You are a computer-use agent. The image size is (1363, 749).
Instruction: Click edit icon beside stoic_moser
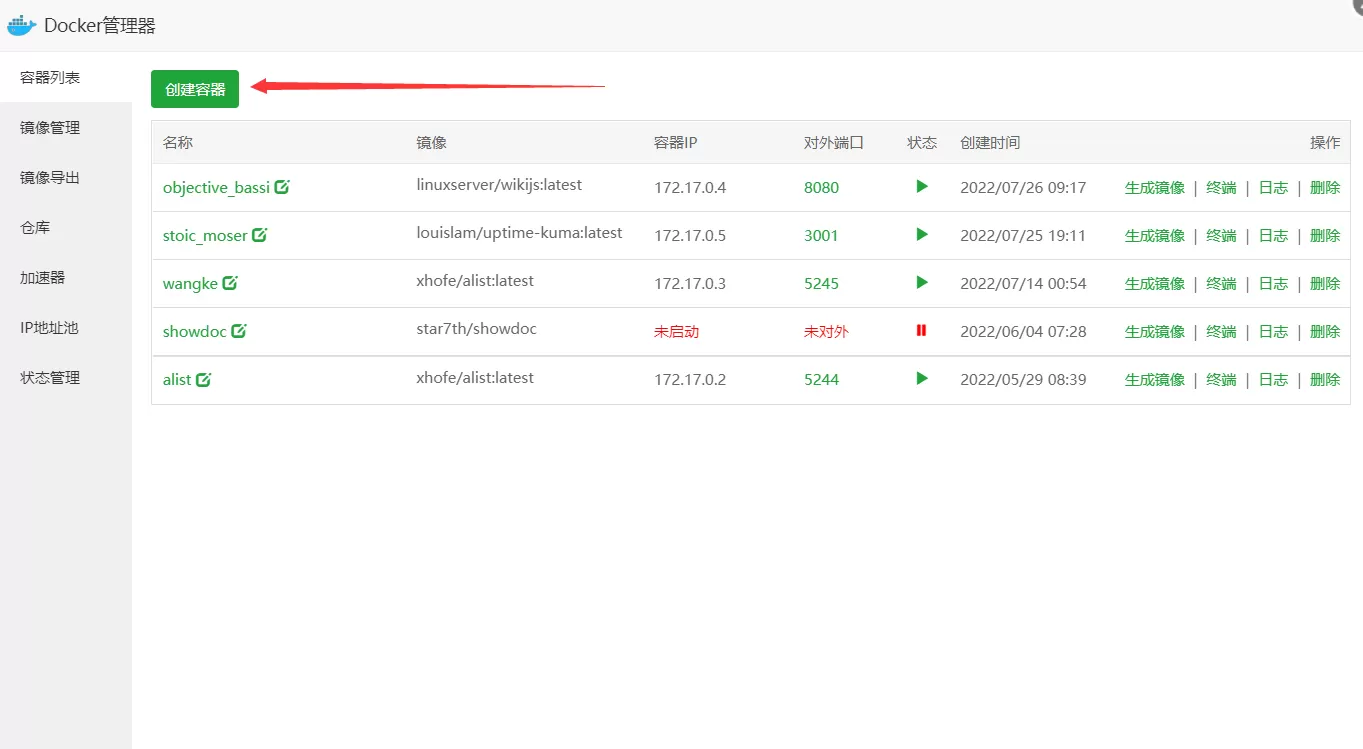[260, 235]
